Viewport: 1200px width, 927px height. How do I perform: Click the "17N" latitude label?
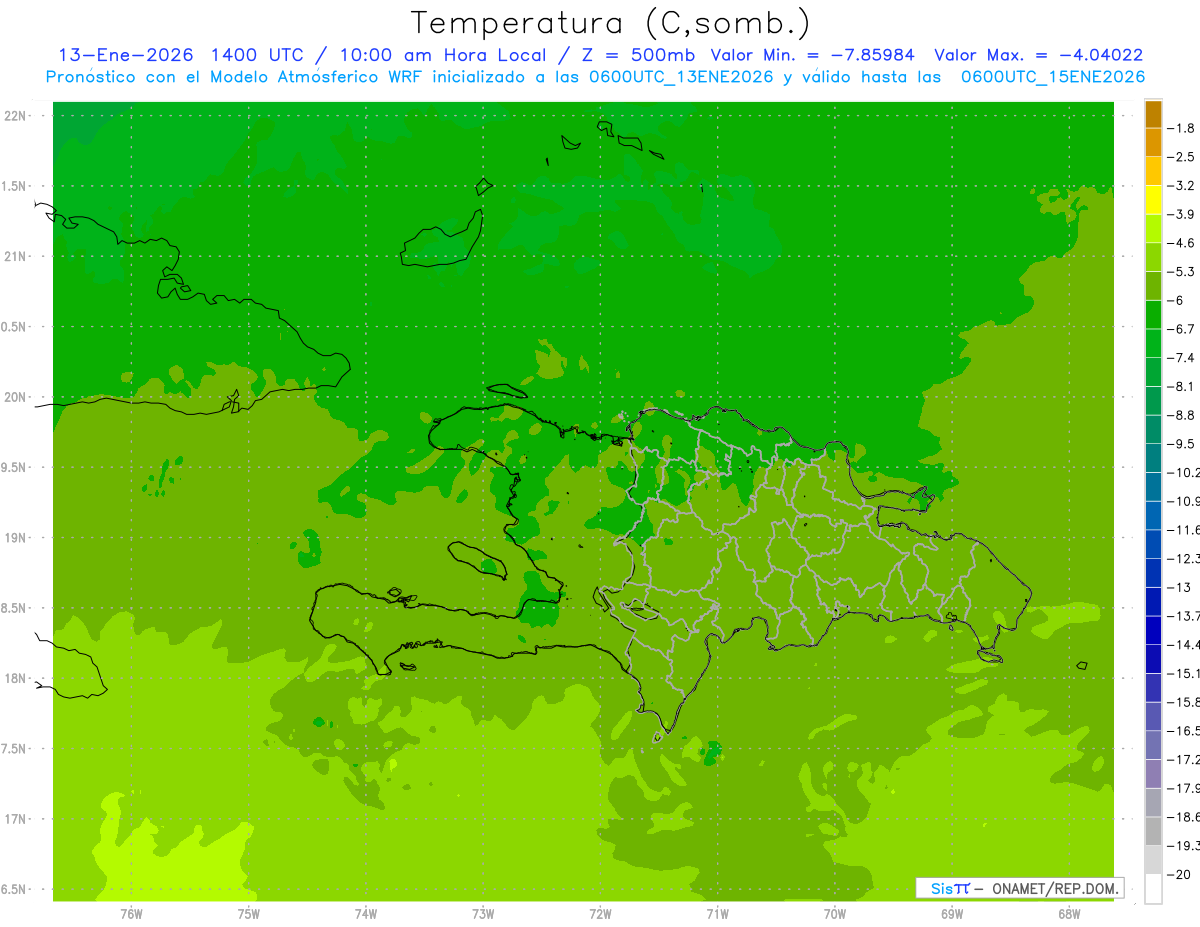[16, 820]
